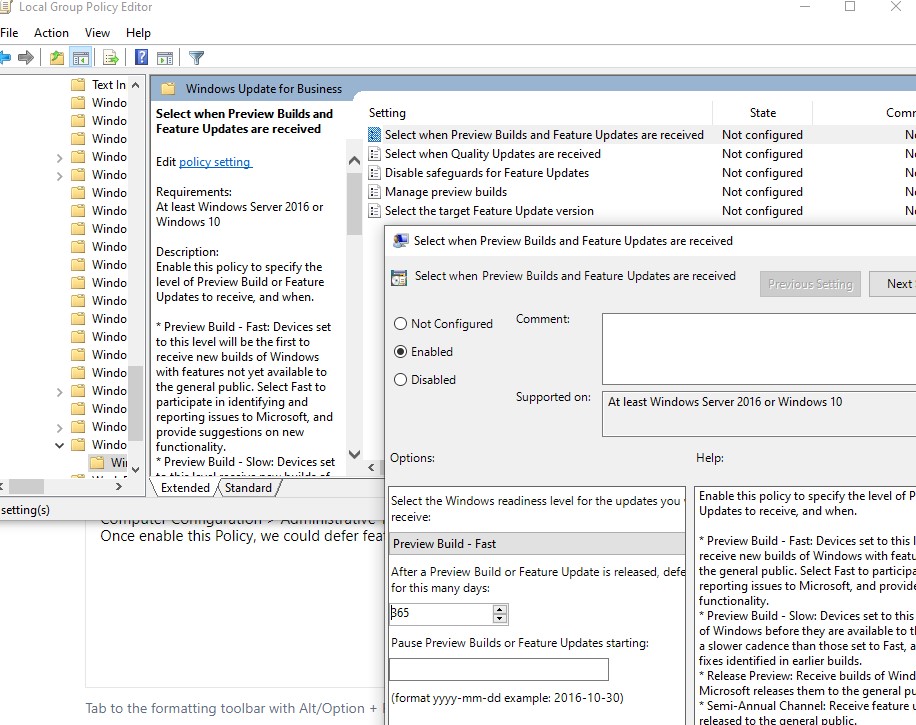Open Help via the question mark icon
The image size is (916, 725).
[141, 57]
